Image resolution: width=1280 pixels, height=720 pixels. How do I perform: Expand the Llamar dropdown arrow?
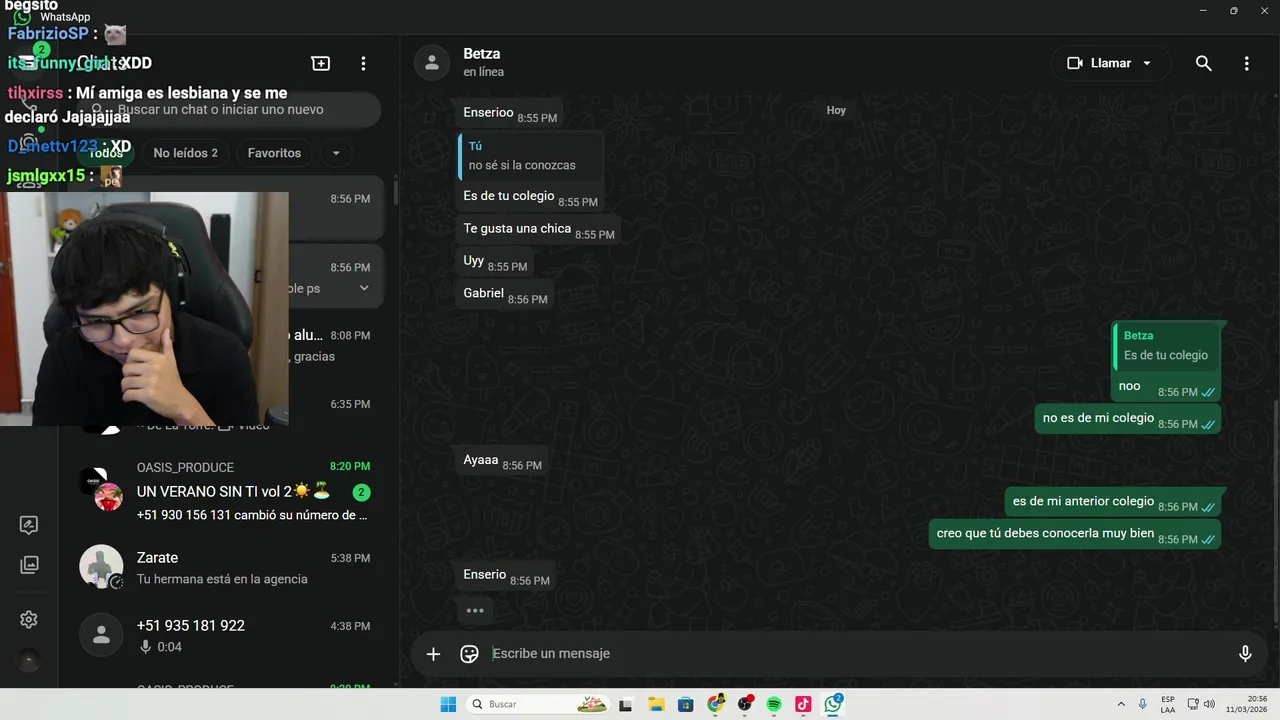pyautogui.click(x=1147, y=63)
